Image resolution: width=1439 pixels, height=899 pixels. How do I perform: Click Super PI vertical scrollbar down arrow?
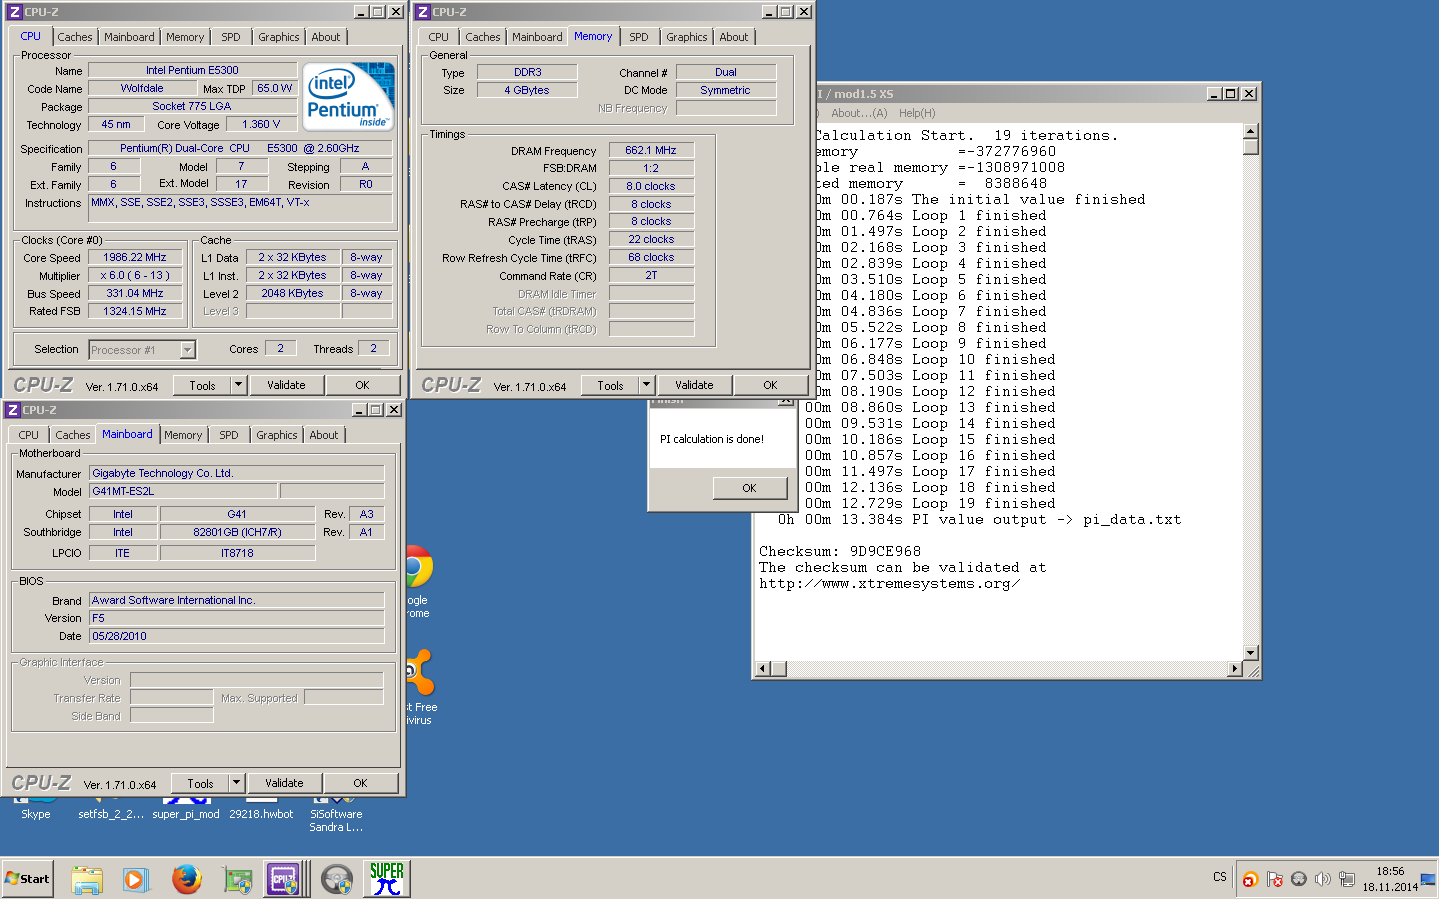click(1250, 652)
